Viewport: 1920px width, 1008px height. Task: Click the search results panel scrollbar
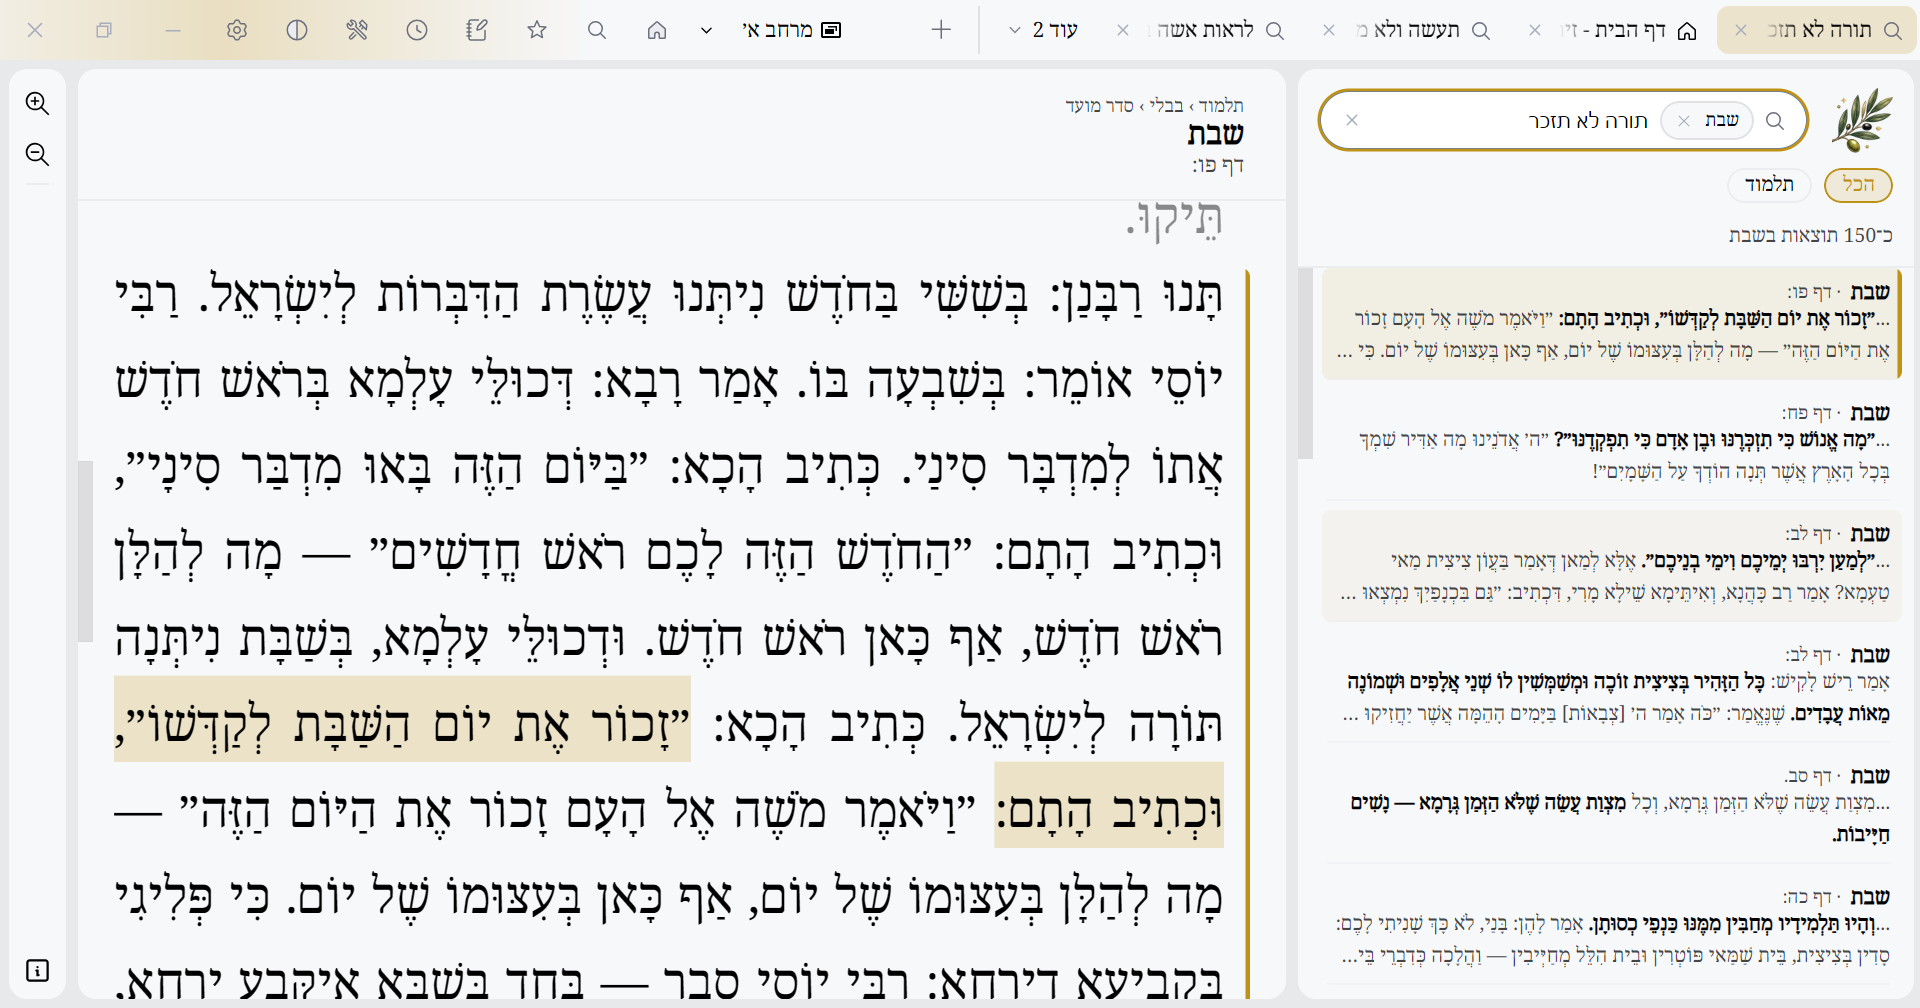[1305, 363]
